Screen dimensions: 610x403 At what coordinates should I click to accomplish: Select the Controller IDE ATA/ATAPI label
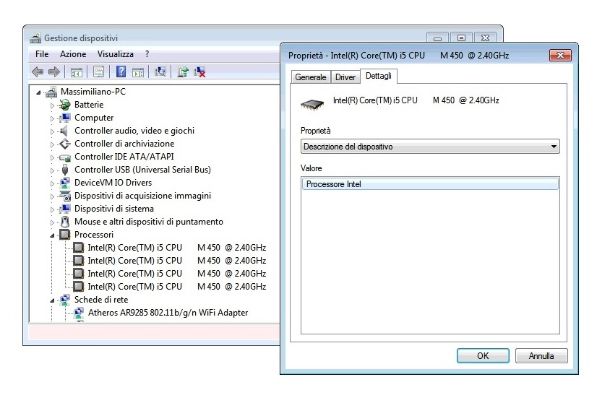[124, 156]
